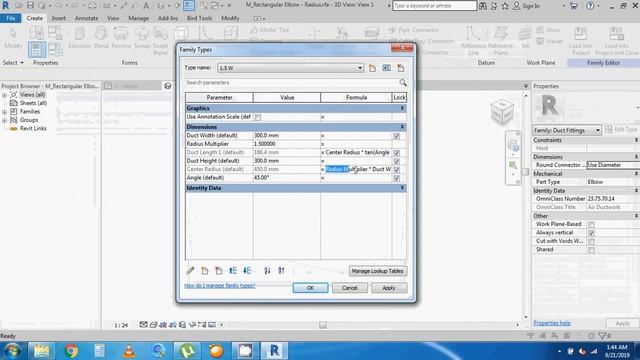
Task: Open the Select panel dropdown in ribbon
Action: pos(13,63)
